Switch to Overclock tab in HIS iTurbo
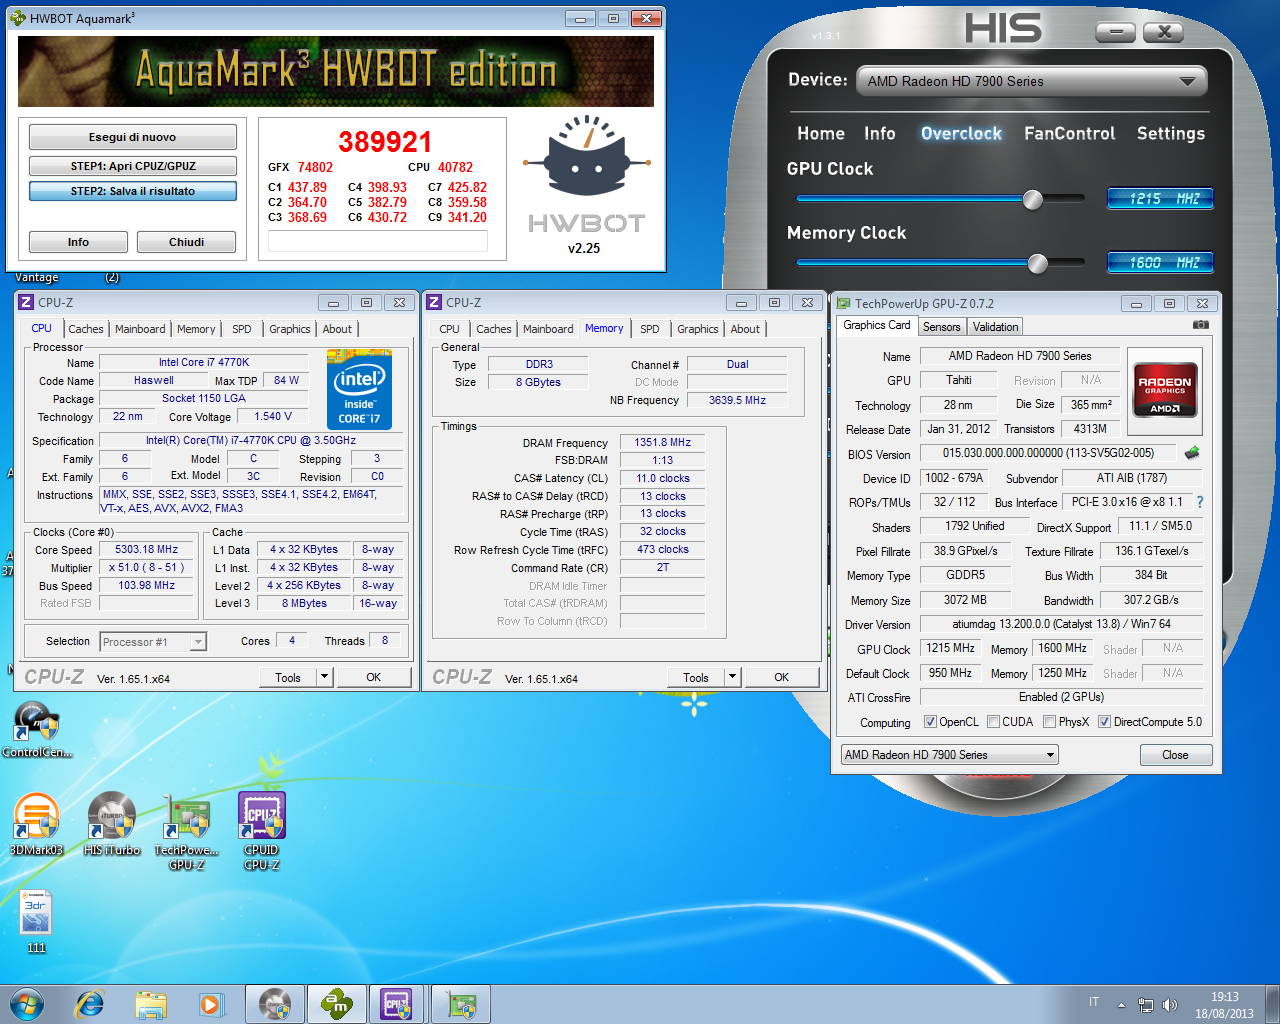1280x1024 pixels. (x=961, y=133)
